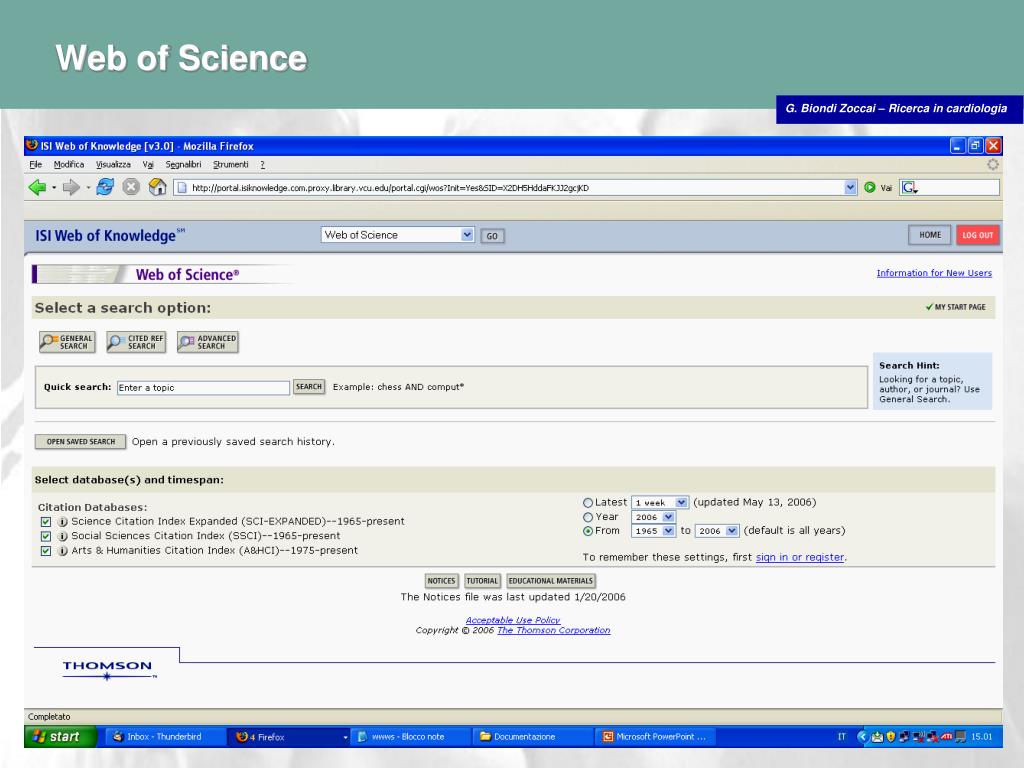Click info icon for Science Citation Index

click(63, 522)
